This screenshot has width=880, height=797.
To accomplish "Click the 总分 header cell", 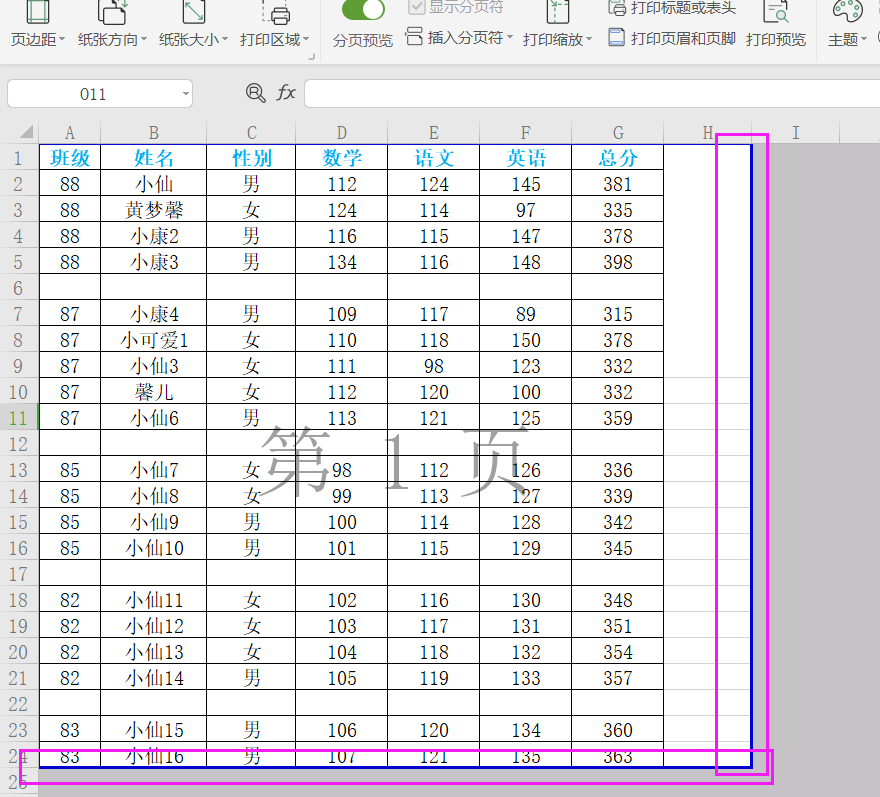I will 617,158.
